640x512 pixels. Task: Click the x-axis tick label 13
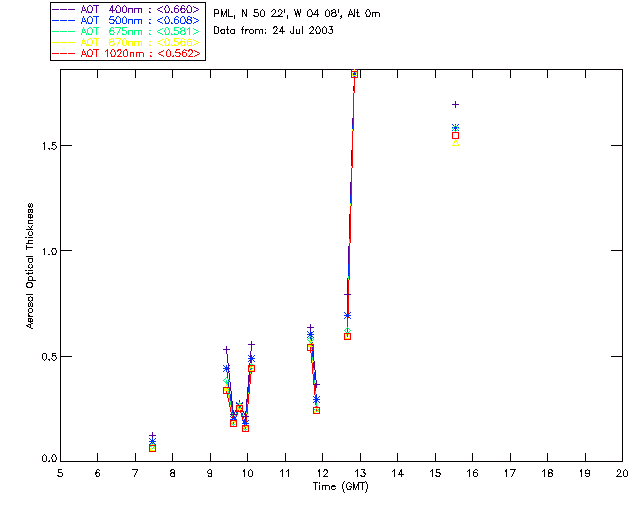(x=360, y=473)
